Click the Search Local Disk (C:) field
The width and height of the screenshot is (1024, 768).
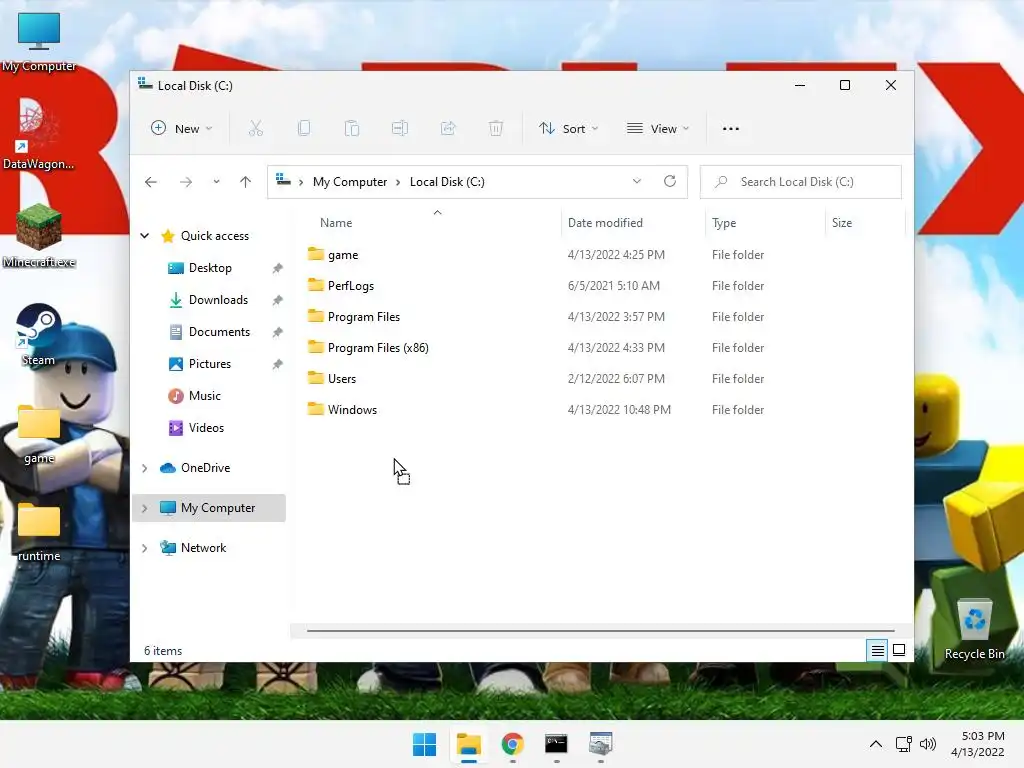tap(801, 182)
